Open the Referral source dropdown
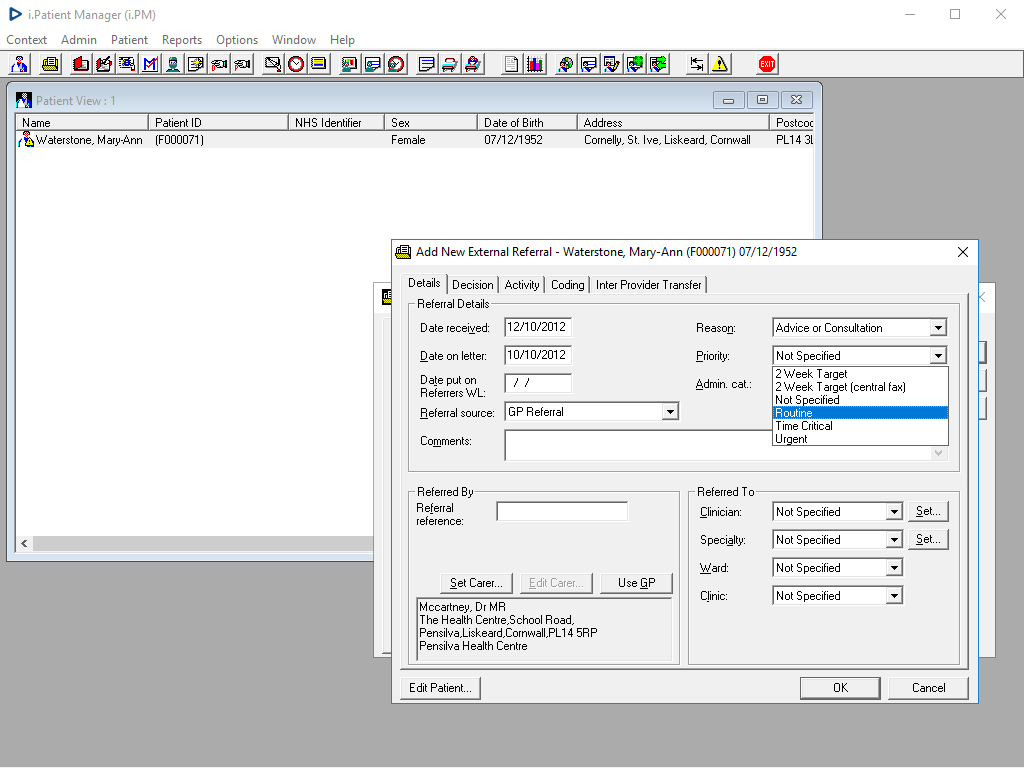Image resolution: width=1024 pixels, height=768 pixels. 670,412
